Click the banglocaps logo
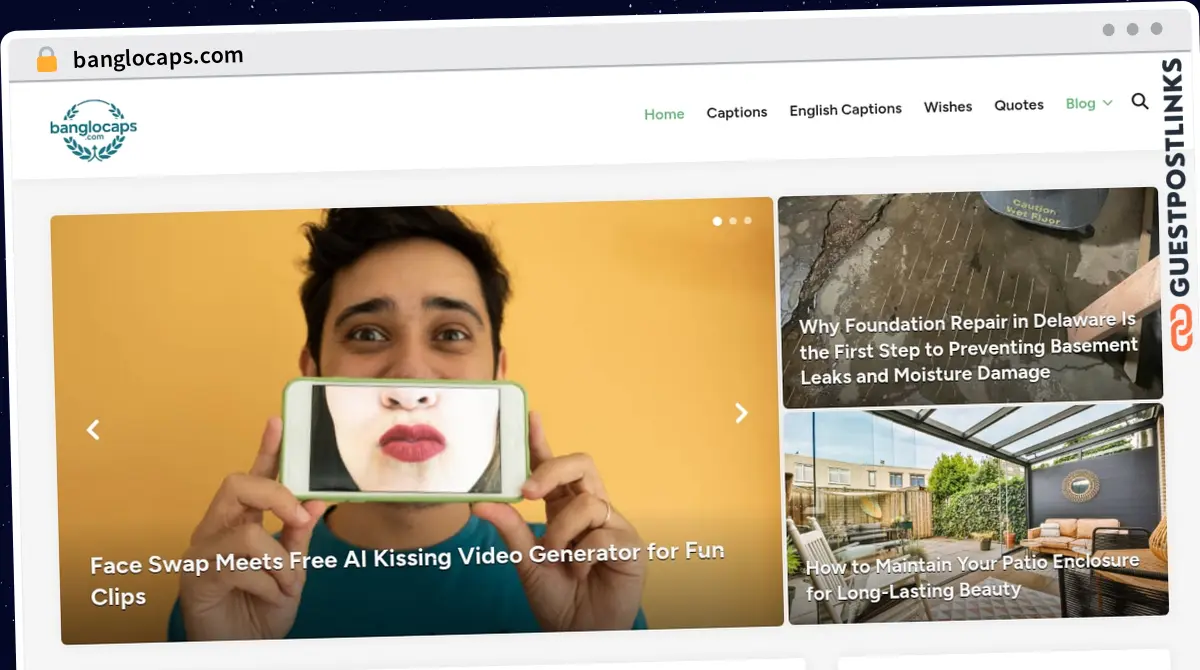Image resolution: width=1200 pixels, height=670 pixels. (x=93, y=129)
